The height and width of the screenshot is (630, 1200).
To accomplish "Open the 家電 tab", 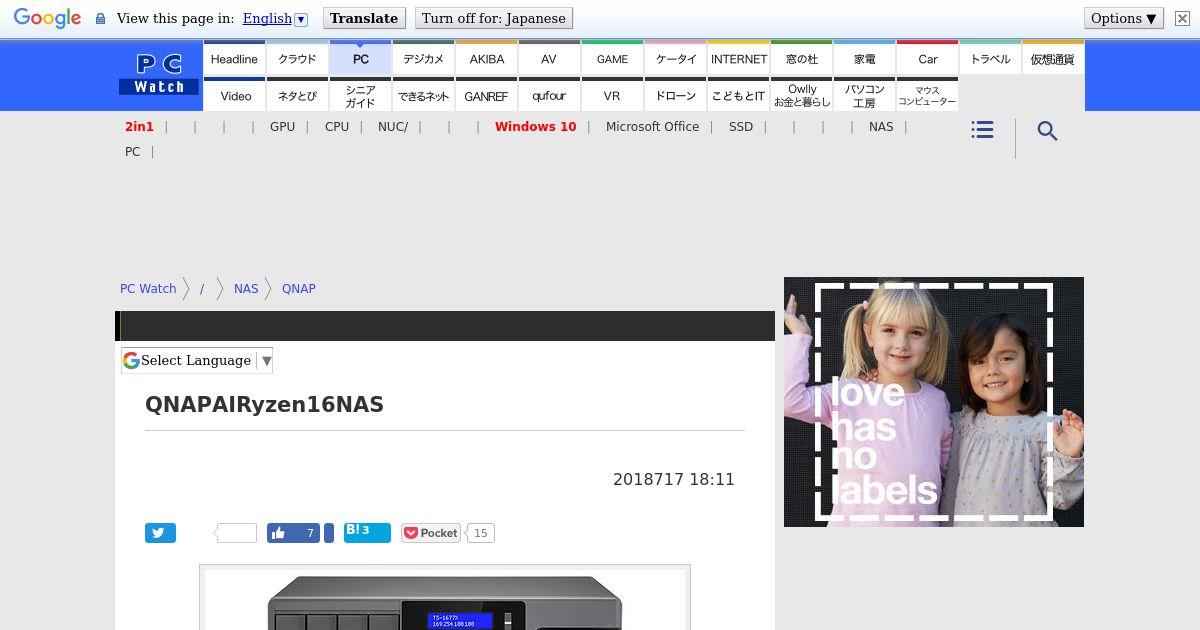I will pyautogui.click(x=865, y=59).
